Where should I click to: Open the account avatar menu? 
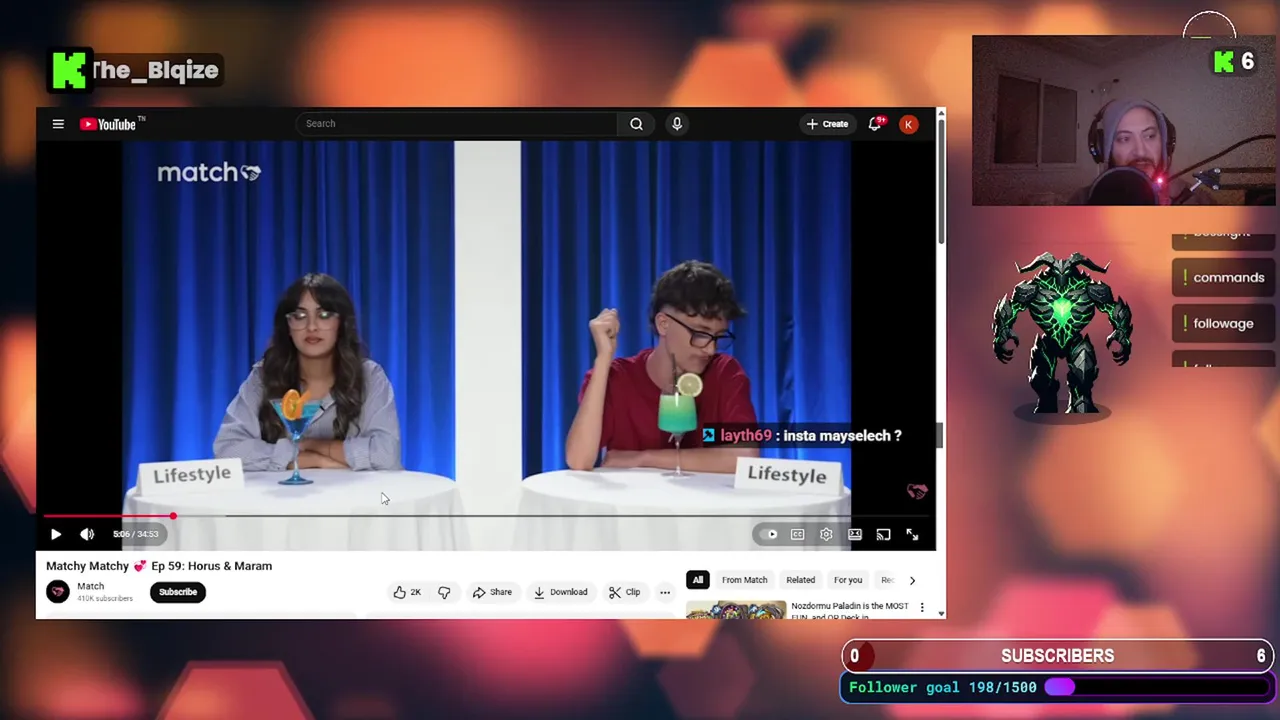point(908,124)
